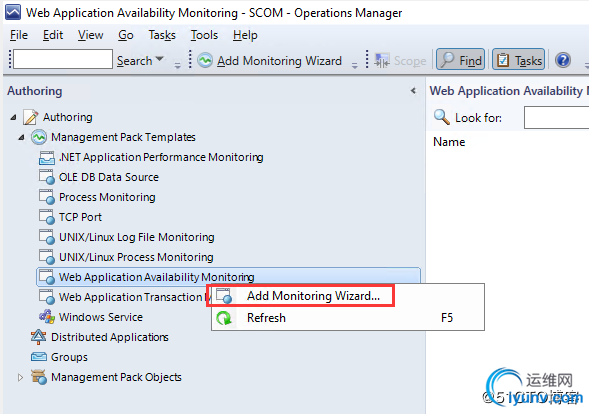
Task: Open the Edit menu
Action: 53,35
